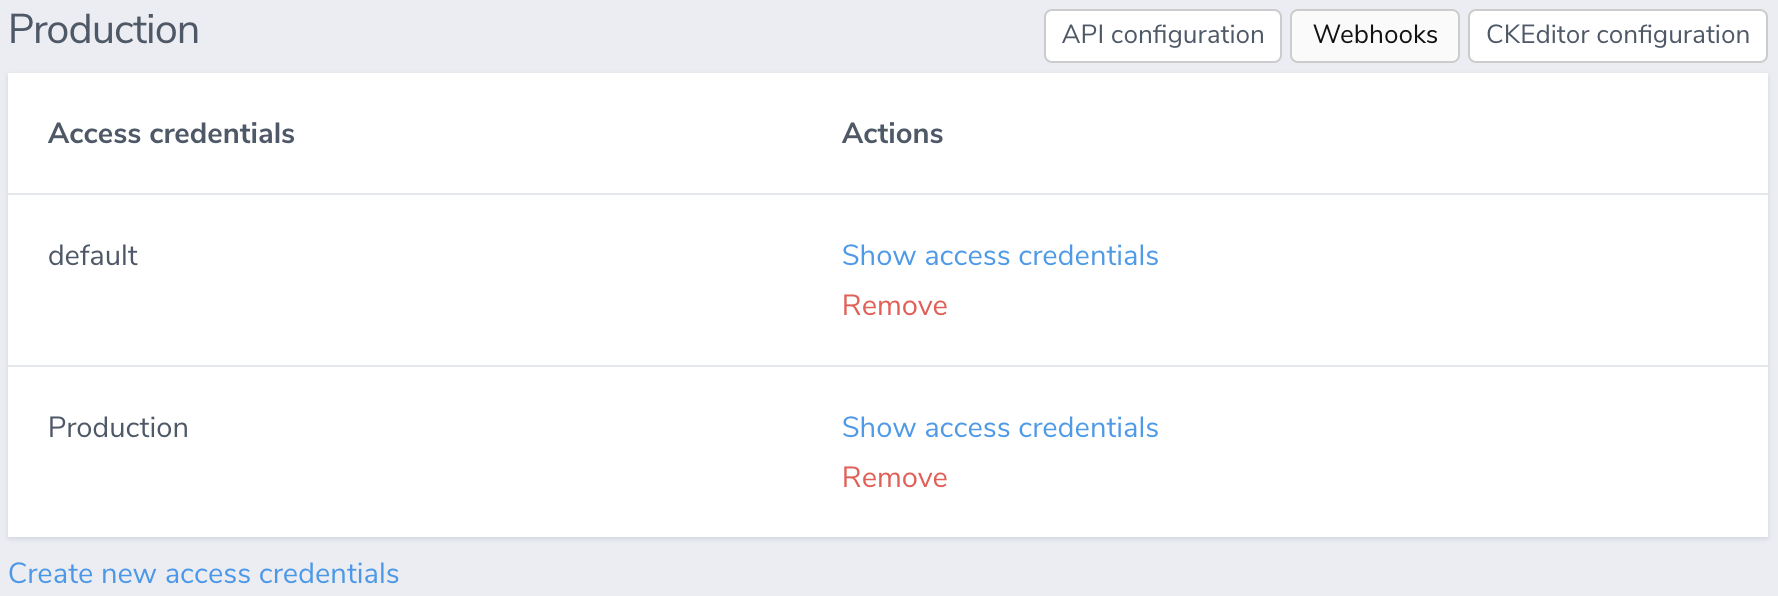The image size is (1778, 596).
Task: Reveal the default environment's credentials via blue link
Action: click(x=1000, y=256)
